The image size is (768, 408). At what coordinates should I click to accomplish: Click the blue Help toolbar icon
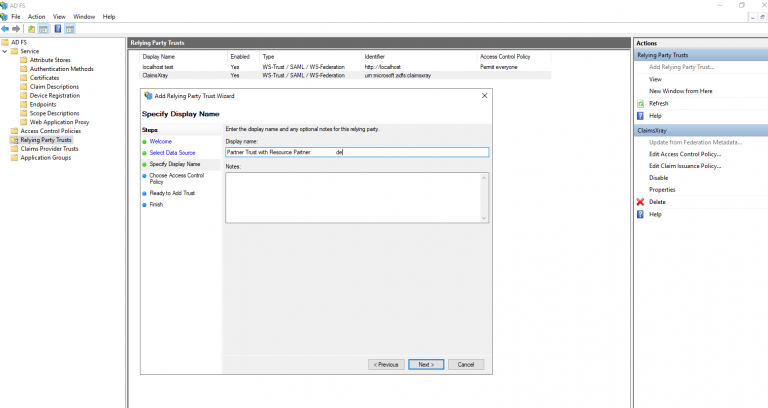click(x=58, y=29)
